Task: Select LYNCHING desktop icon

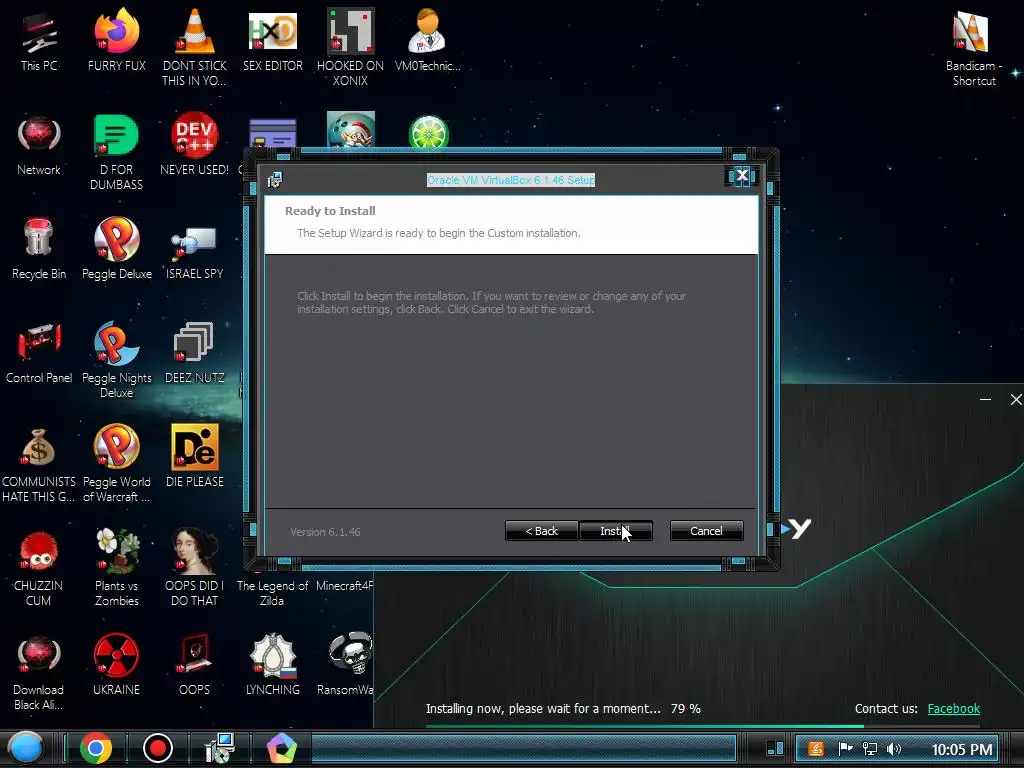Action: click(x=272, y=665)
